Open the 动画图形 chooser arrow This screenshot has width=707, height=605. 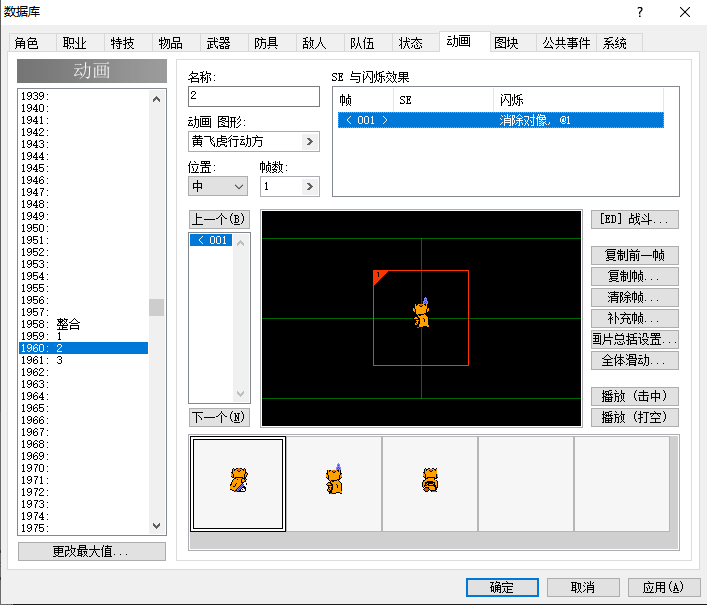tap(310, 142)
